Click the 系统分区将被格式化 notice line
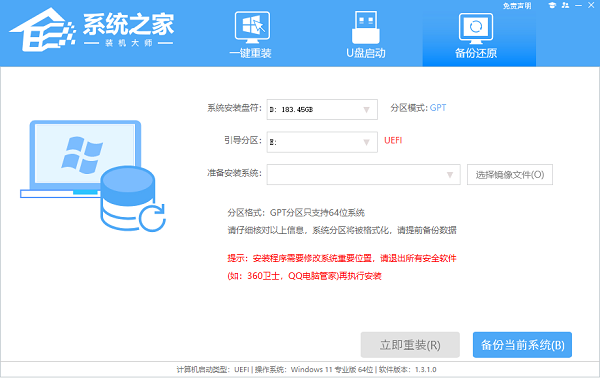This screenshot has height=378, width=600. (x=342, y=230)
